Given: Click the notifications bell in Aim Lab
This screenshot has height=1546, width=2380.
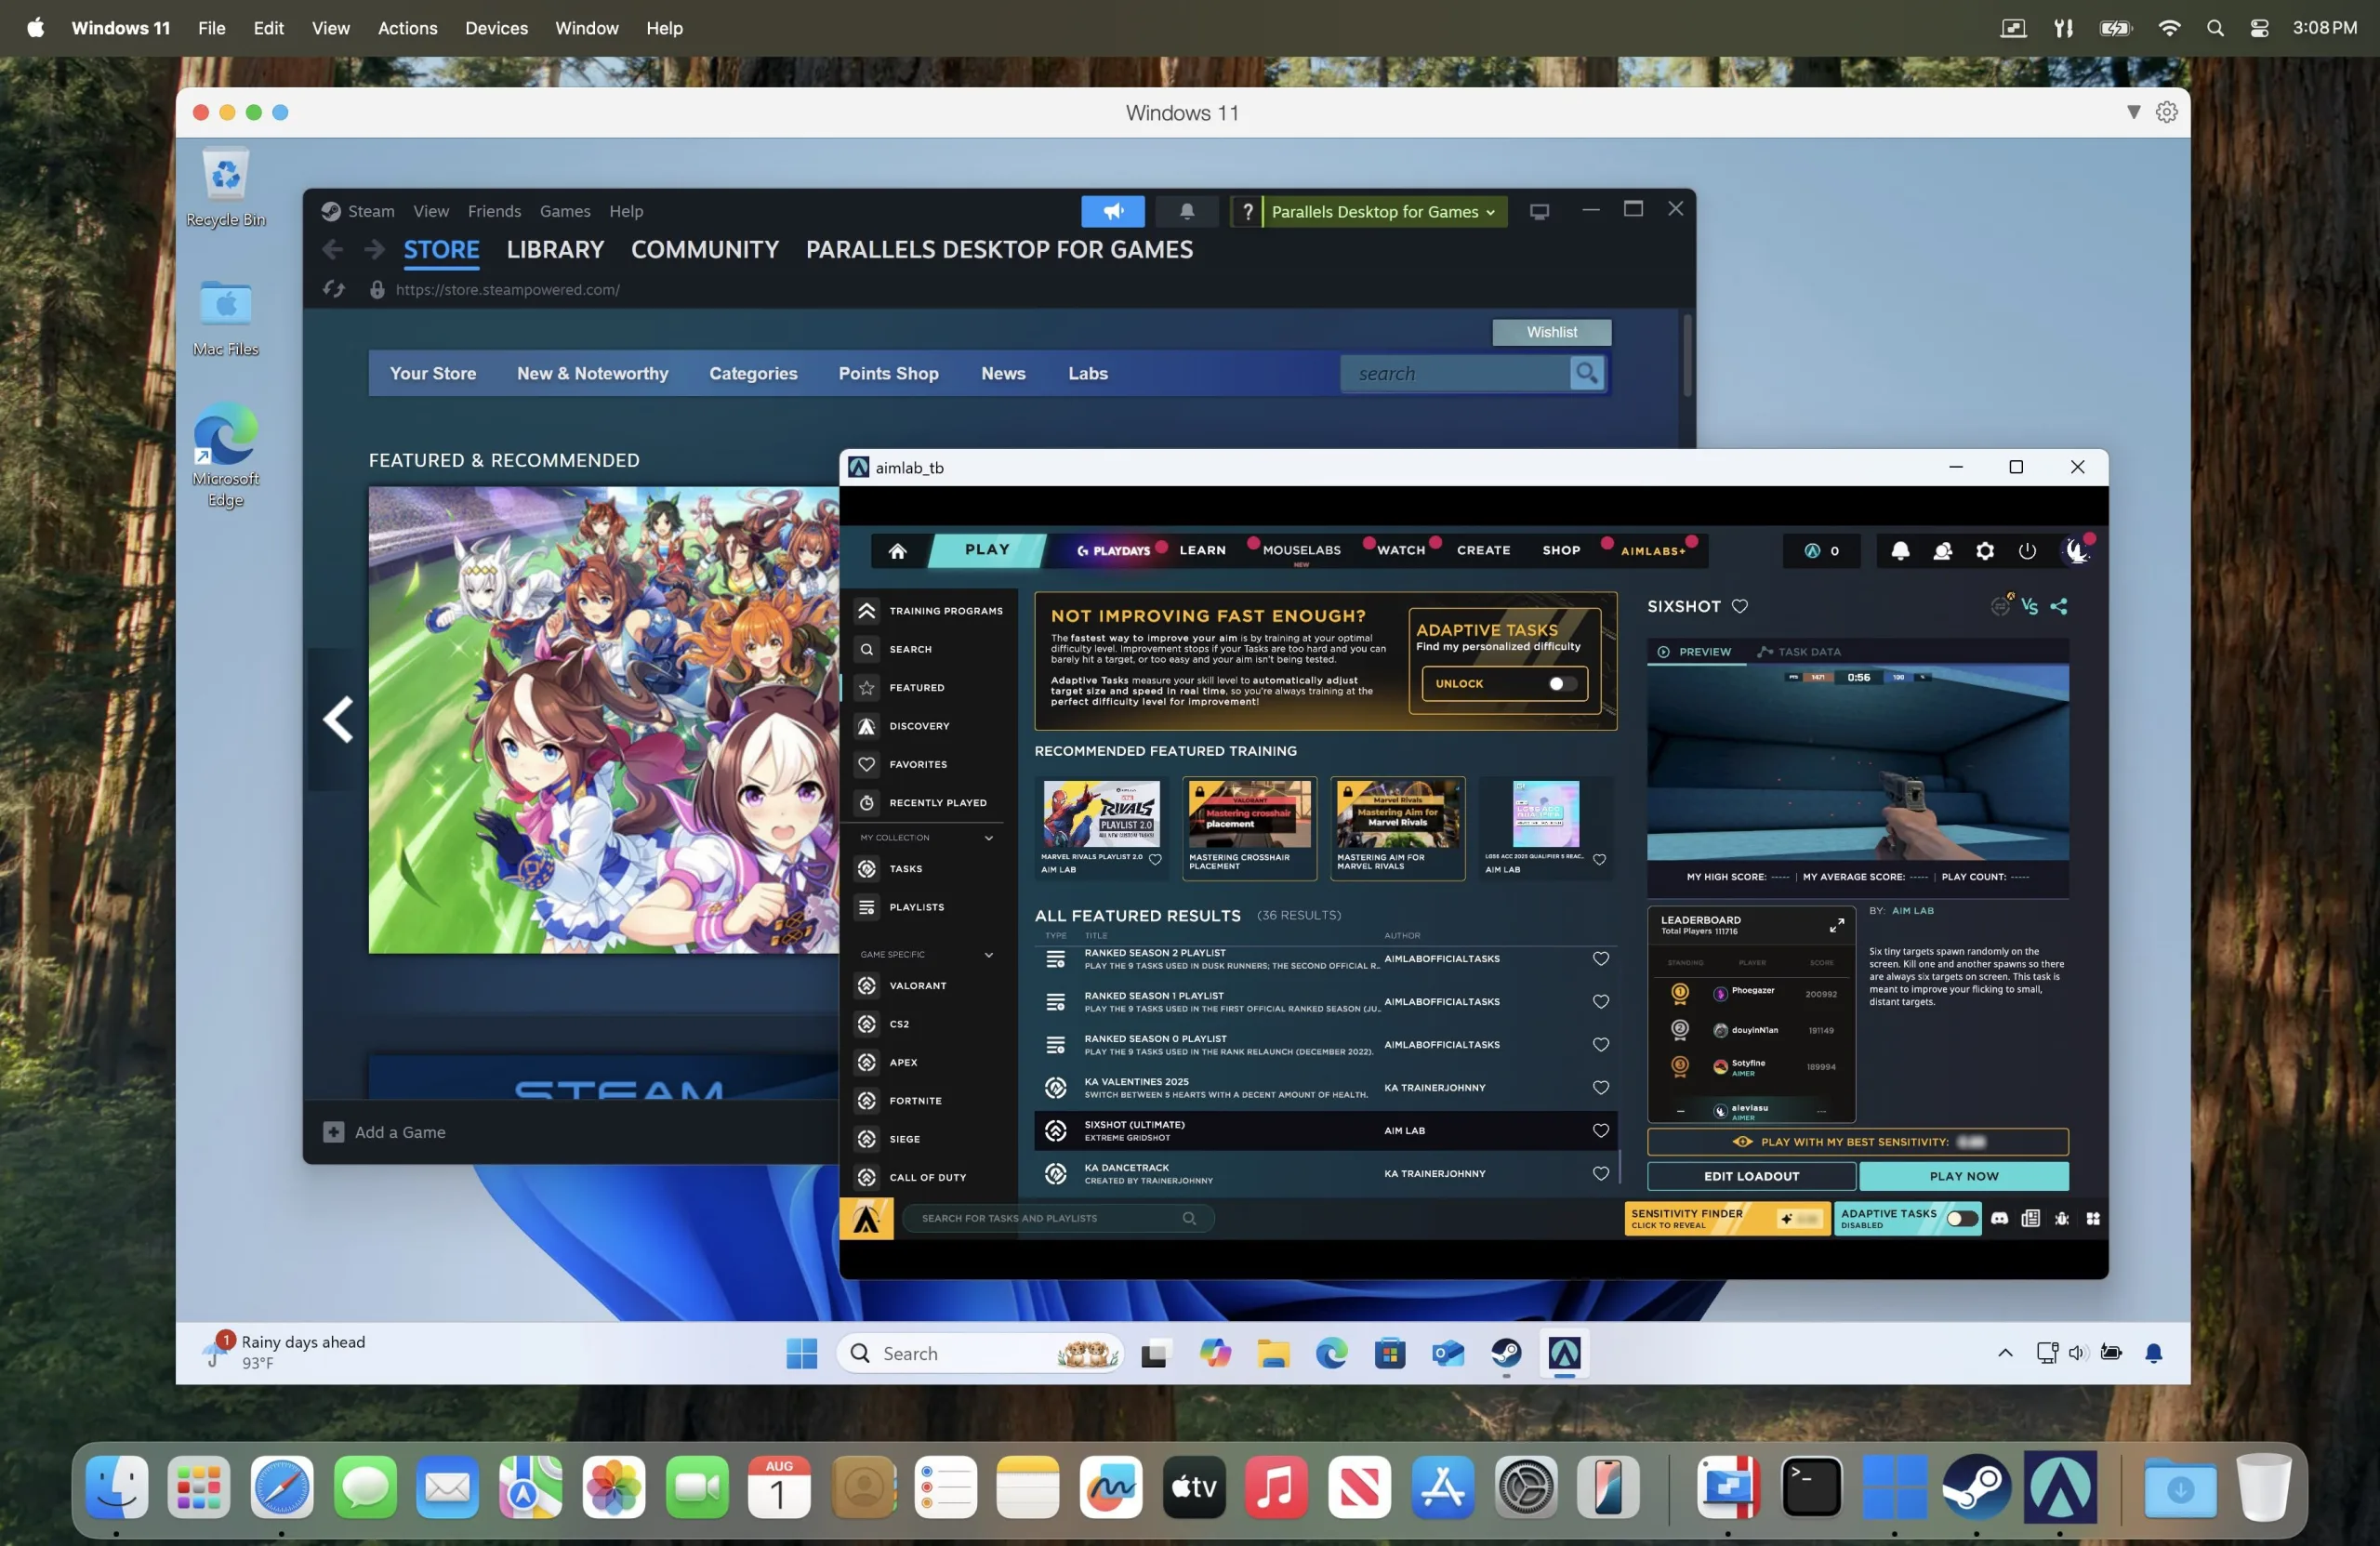Looking at the screenshot, I should tap(1902, 551).
